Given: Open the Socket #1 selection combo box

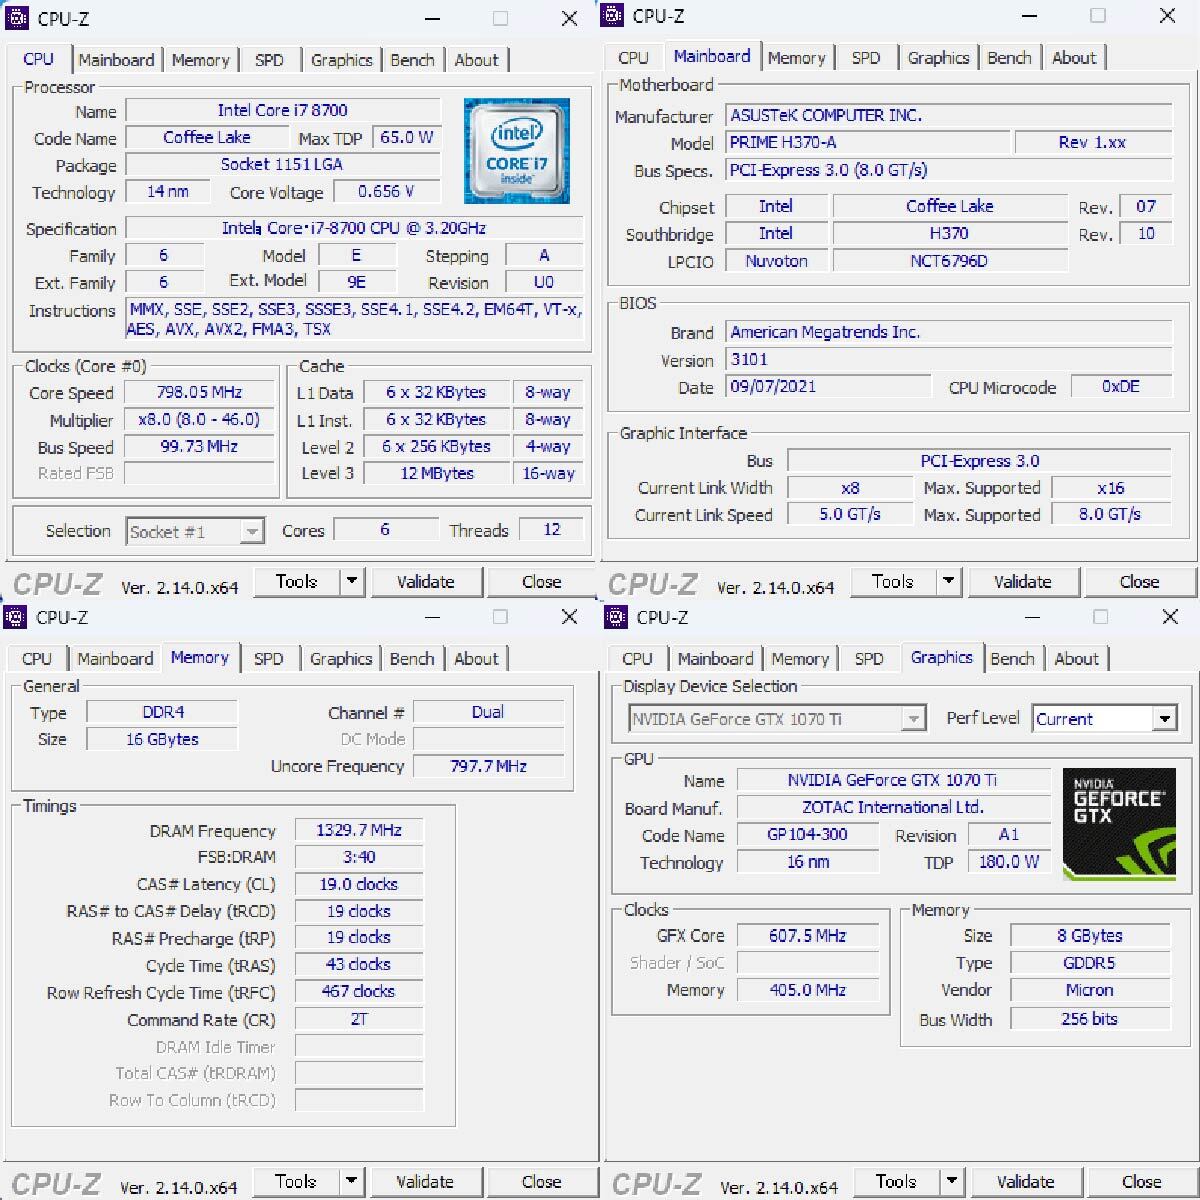Looking at the screenshot, I should 195,531.
